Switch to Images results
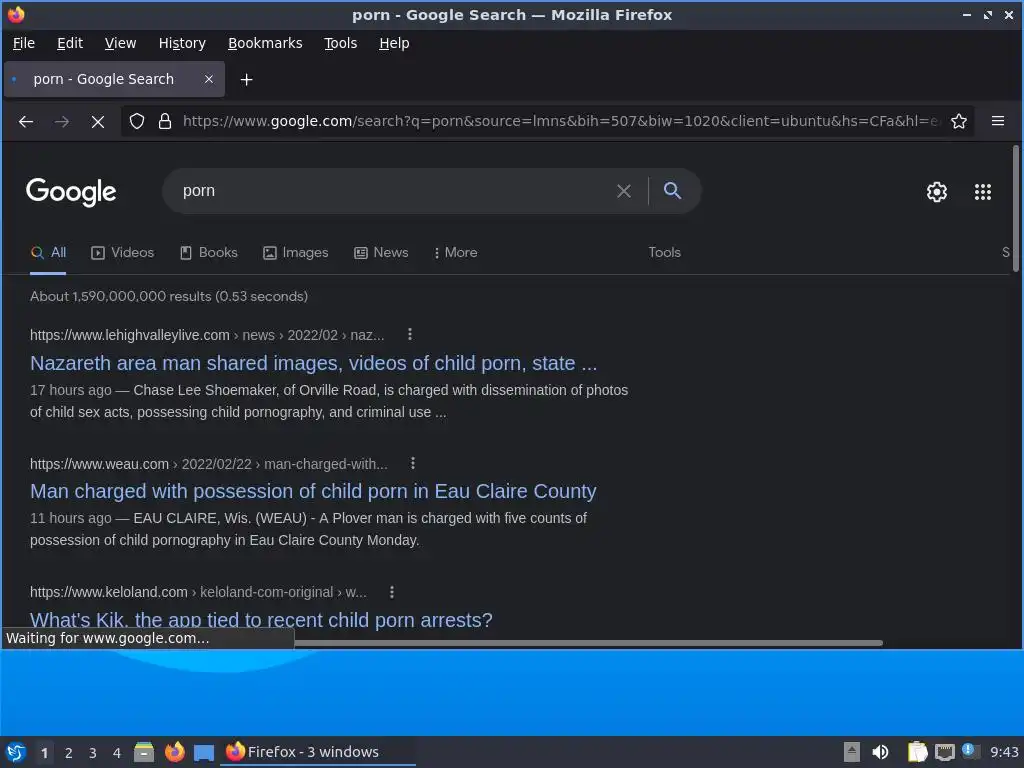Viewport: 1024px width, 768px height. [x=296, y=253]
